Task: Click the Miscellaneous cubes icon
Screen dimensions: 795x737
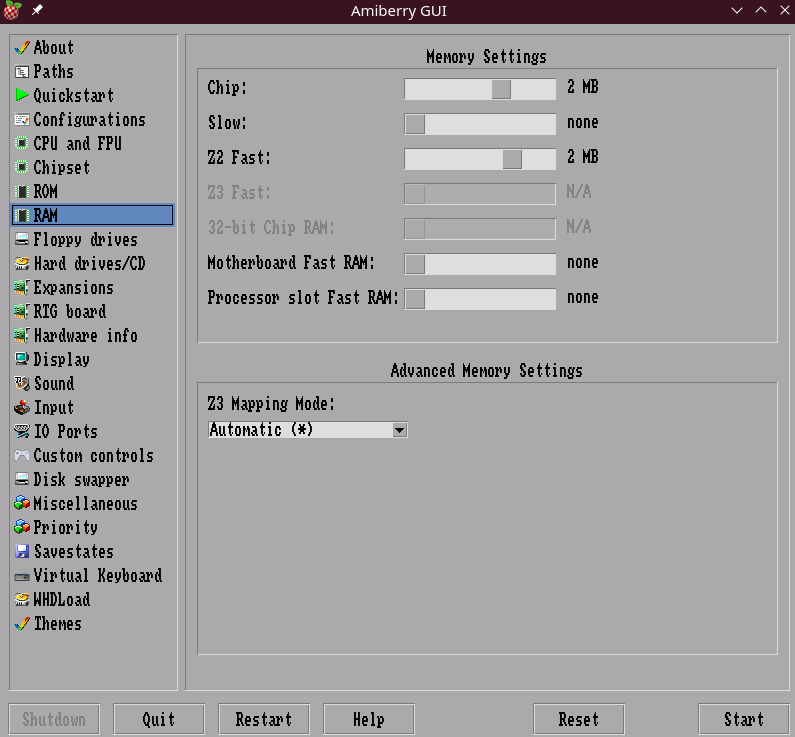Action: (x=22, y=503)
